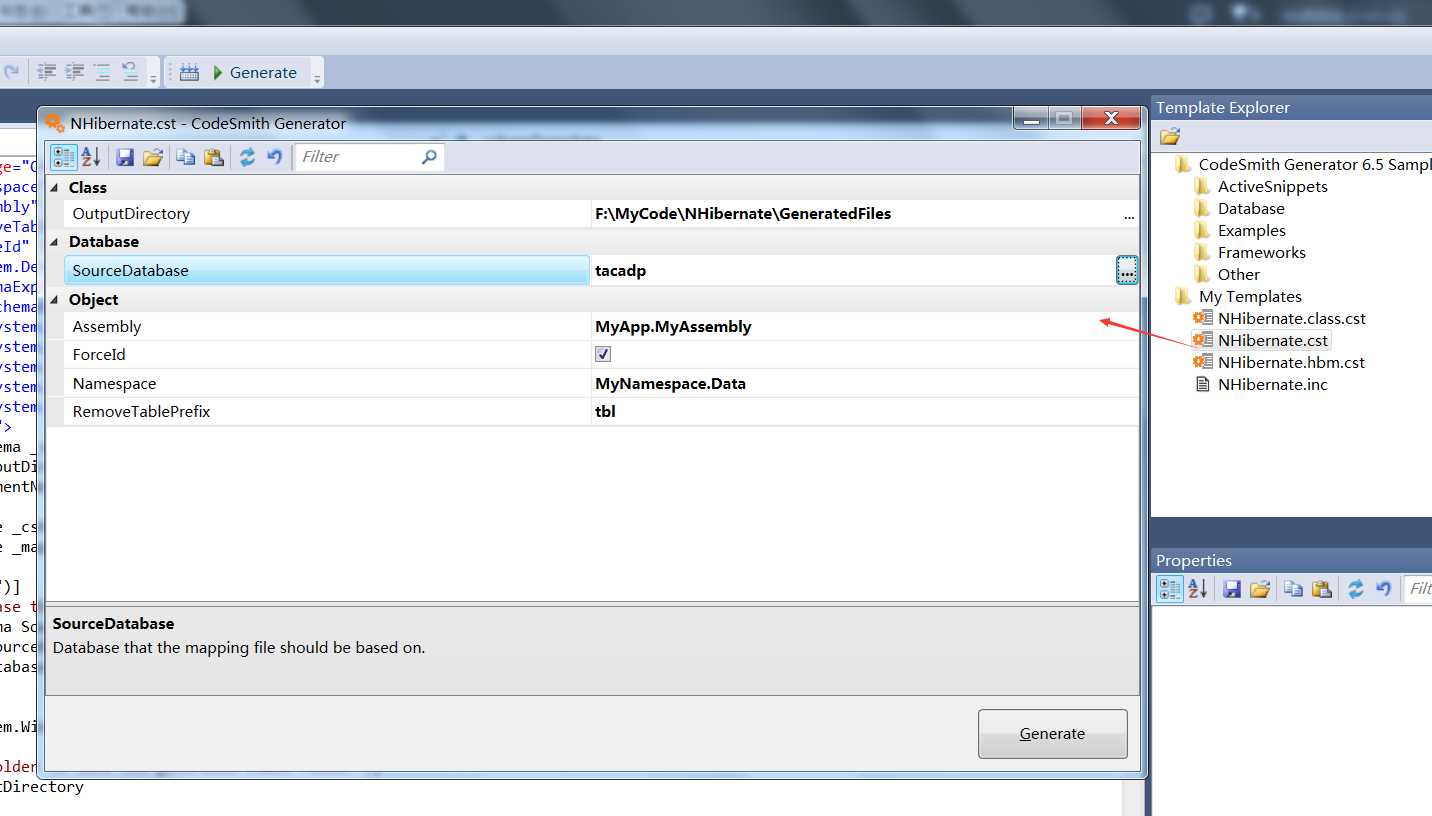Click the Properties panel title bar

point(1291,560)
